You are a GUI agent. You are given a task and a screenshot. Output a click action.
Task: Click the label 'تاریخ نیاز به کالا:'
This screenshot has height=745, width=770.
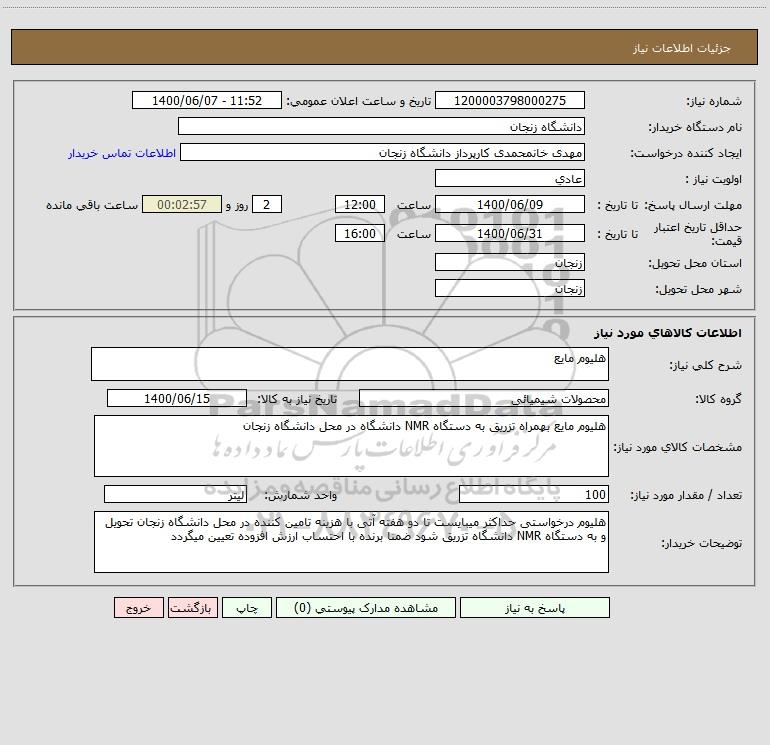297,399
